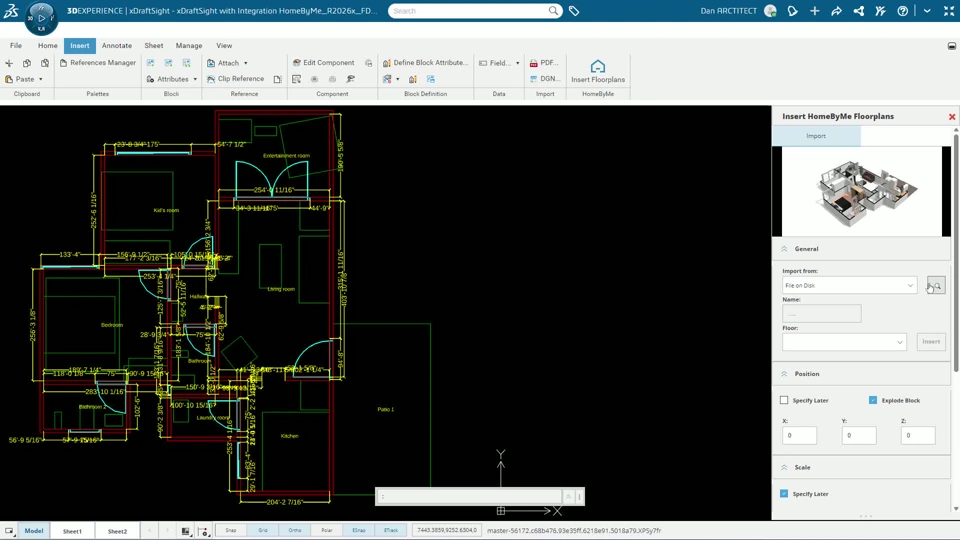This screenshot has height=540, width=960.
Task: Select the Clip Reference tool
Action: 236,79
